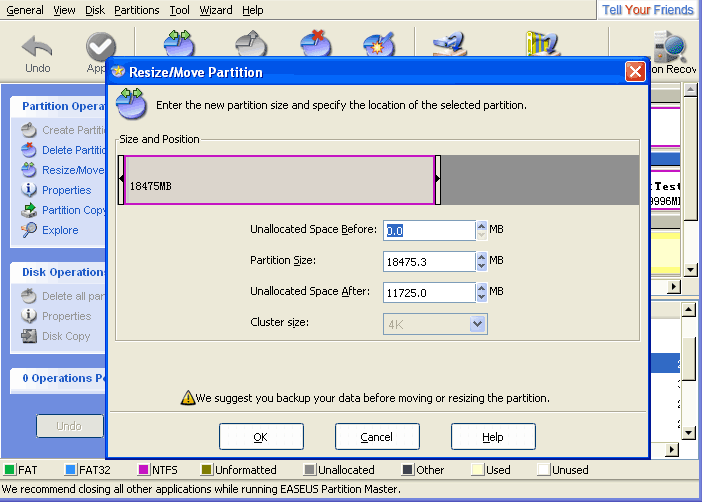Click the Unallocated Space After input field
The width and height of the screenshot is (702, 502).
tap(429, 292)
